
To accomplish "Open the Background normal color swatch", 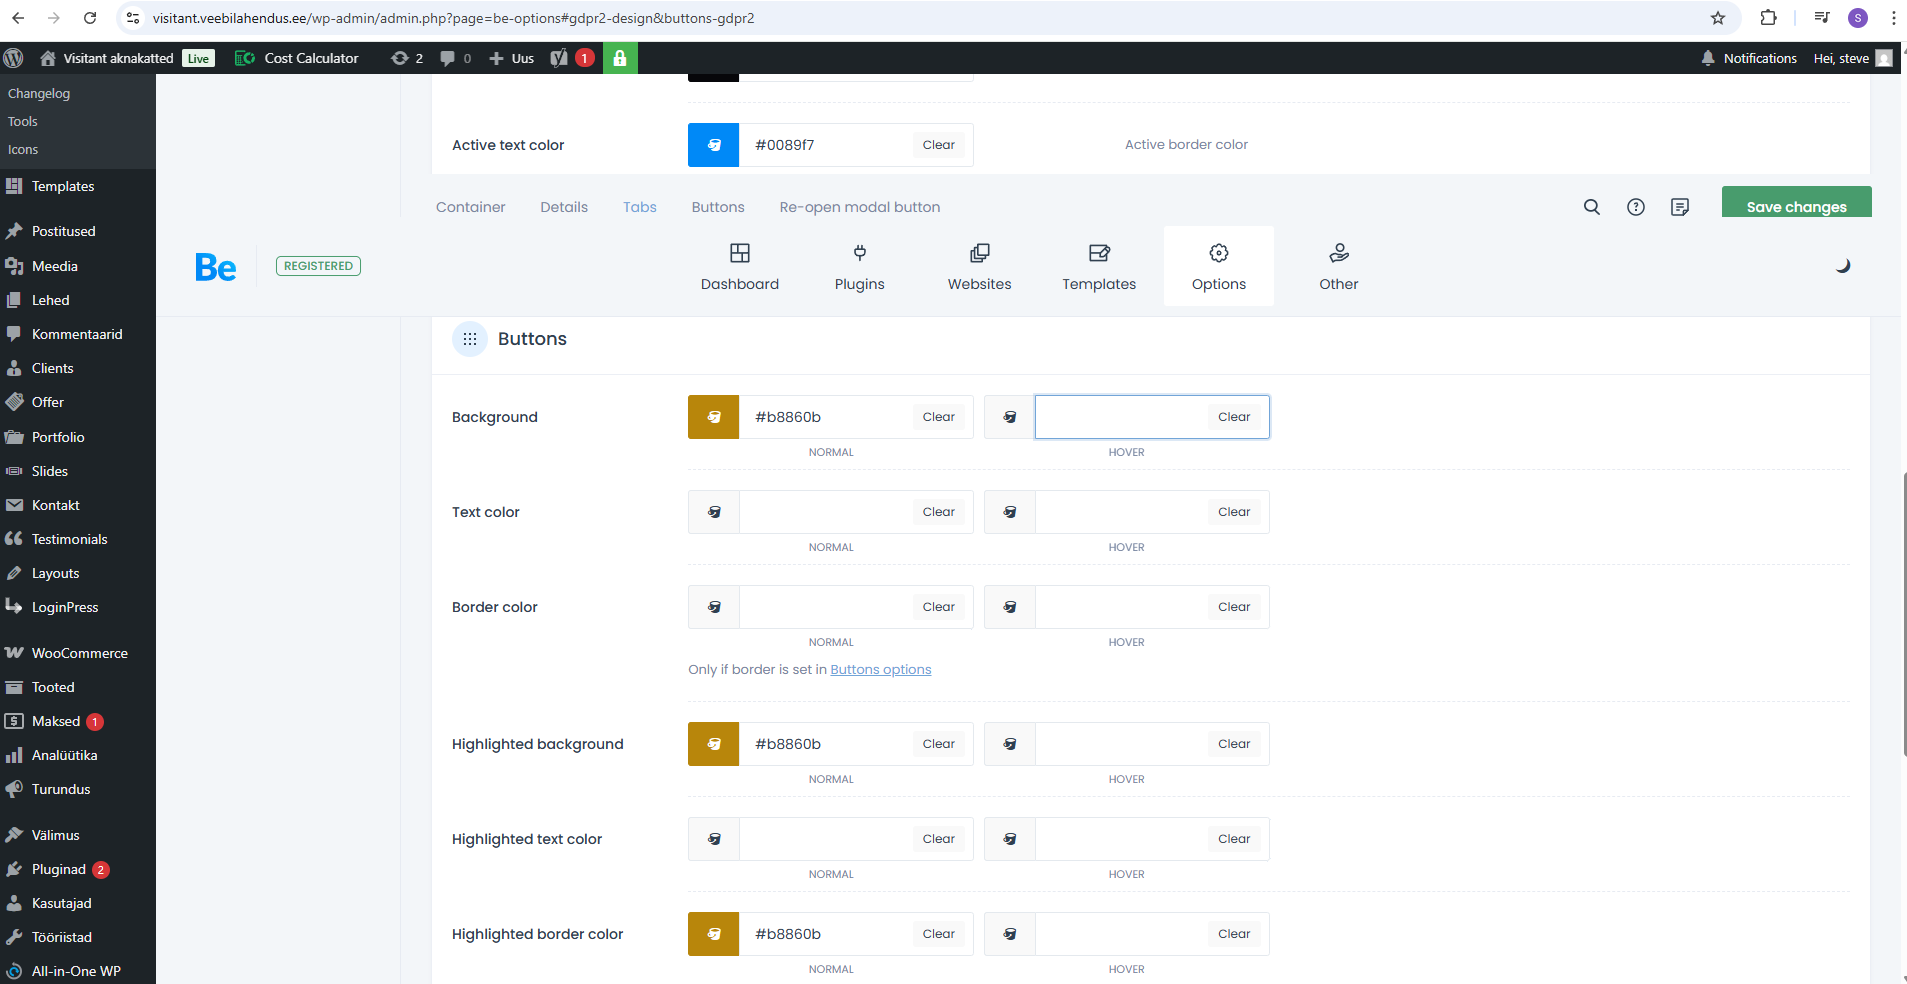I will pyautogui.click(x=713, y=417).
